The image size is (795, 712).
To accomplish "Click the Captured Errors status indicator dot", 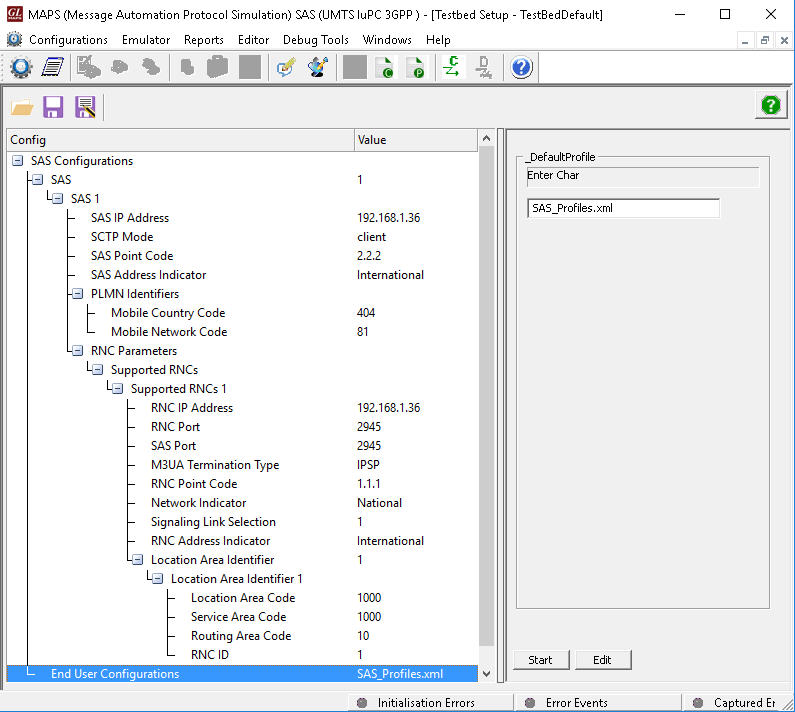I will pos(698,702).
